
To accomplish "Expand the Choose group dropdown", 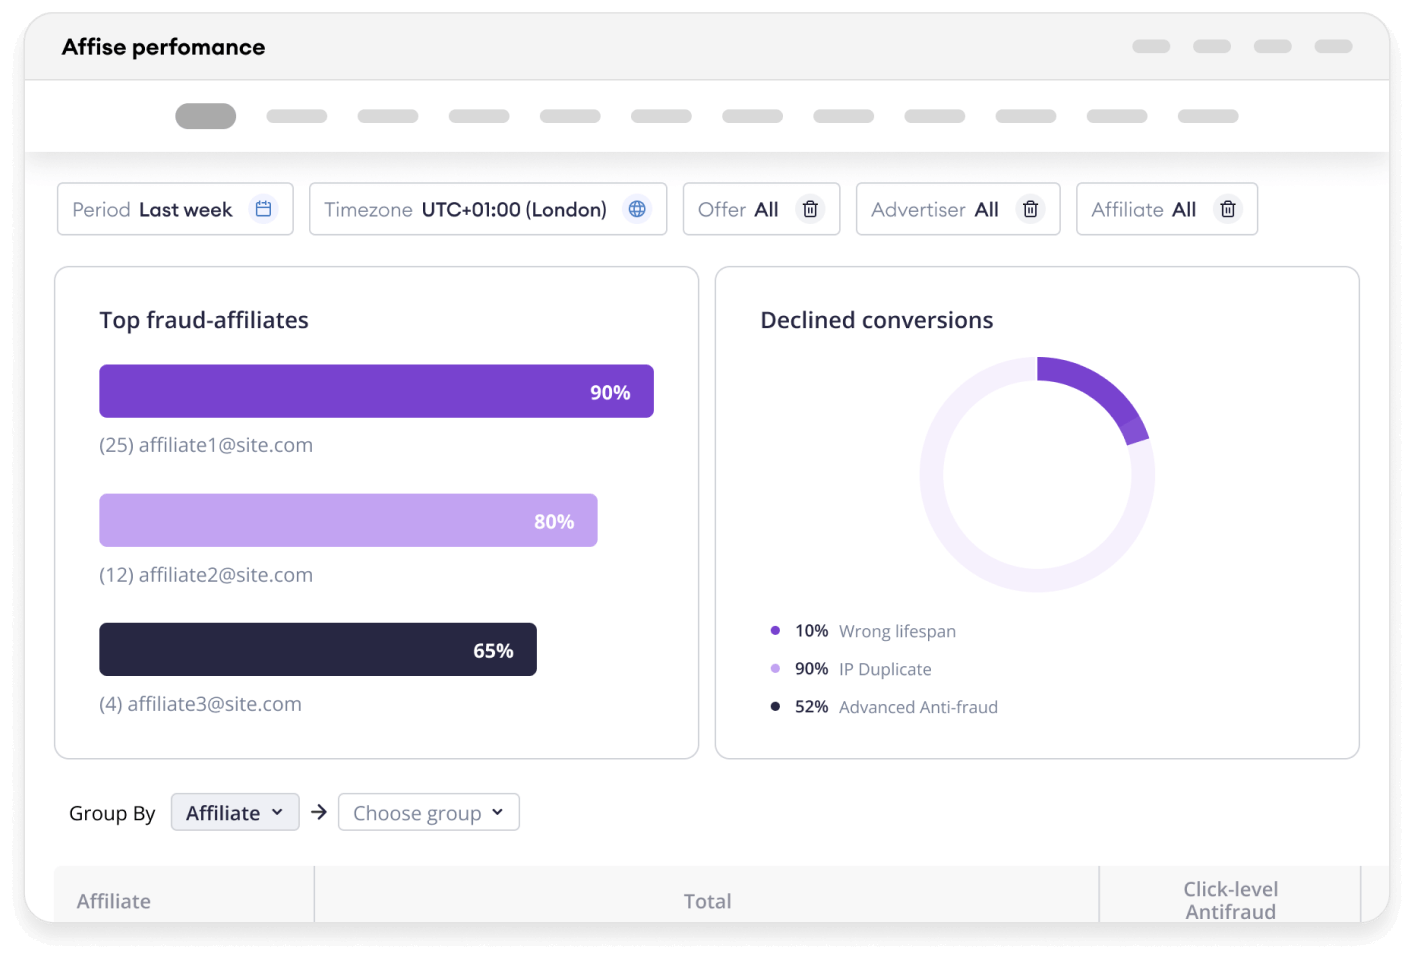I will click(428, 812).
